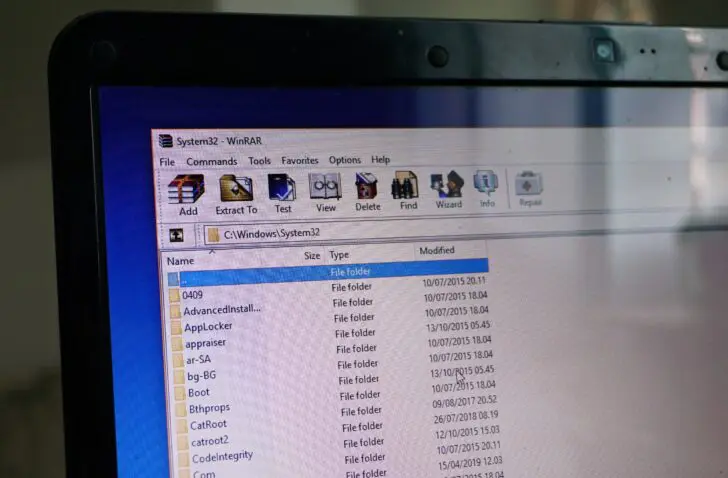728x478 pixels.
Task: Select the appraiser folder name
Action: pyautogui.click(x=205, y=343)
